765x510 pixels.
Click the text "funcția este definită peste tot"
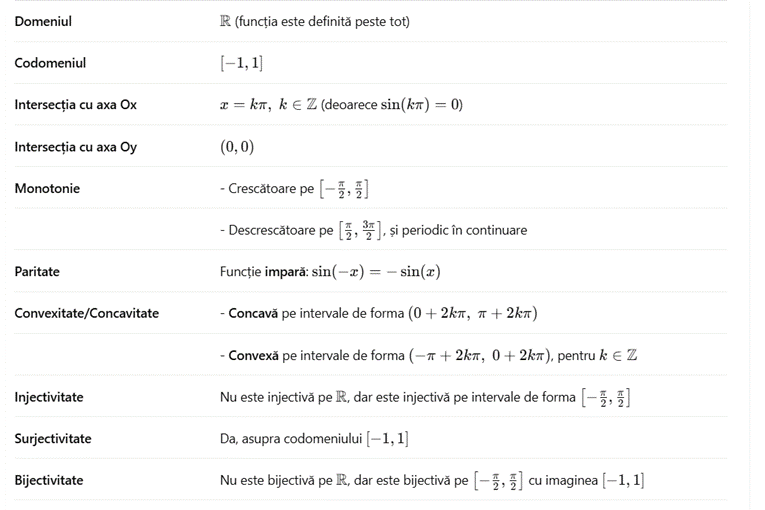[322, 21]
